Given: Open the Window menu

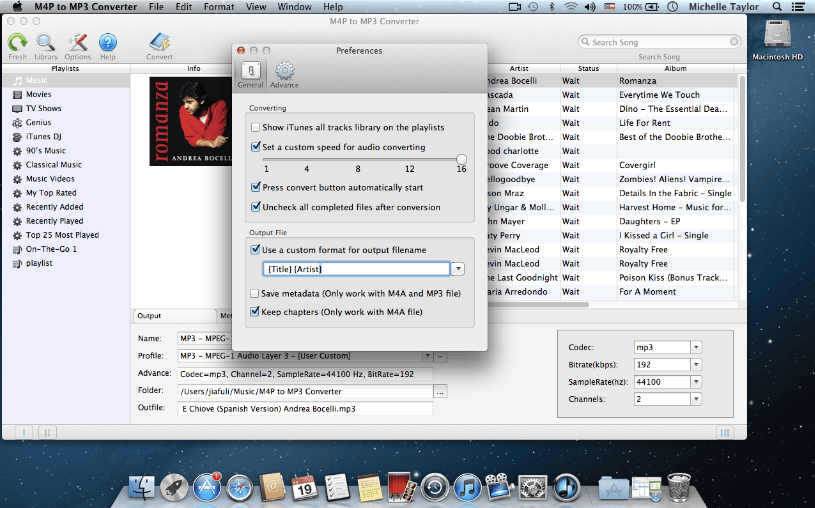Looking at the screenshot, I should pyautogui.click(x=295, y=7).
